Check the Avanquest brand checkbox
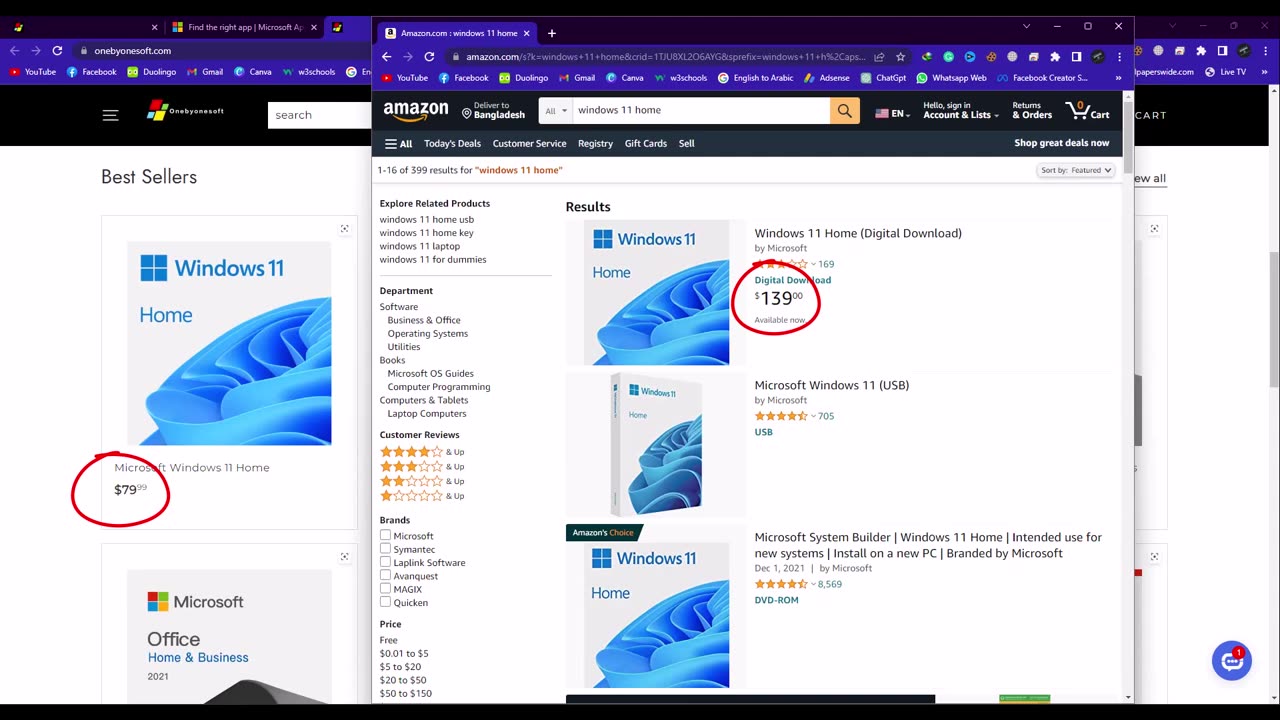 385,576
